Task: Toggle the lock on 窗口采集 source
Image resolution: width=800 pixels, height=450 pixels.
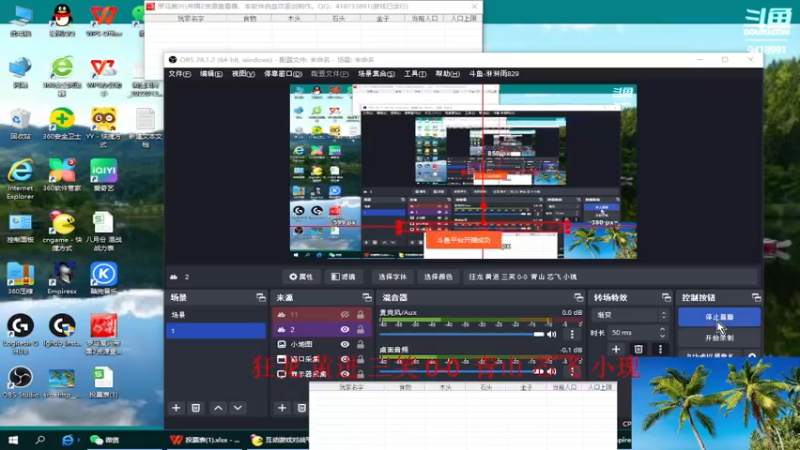Action: click(x=361, y=359)
